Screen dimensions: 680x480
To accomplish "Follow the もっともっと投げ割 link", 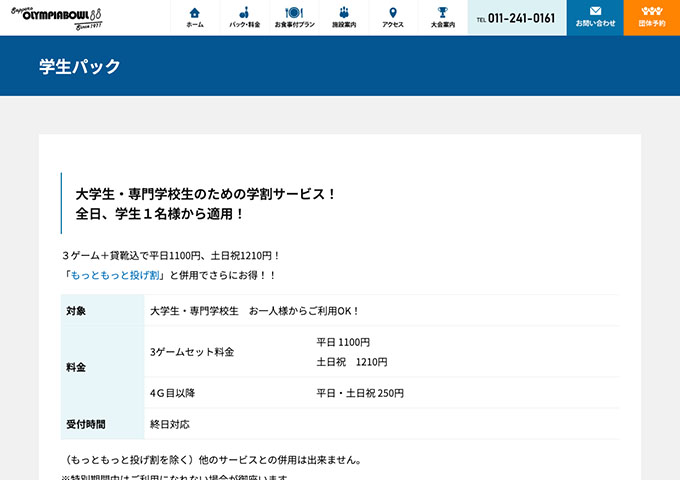I will click(115, 275).
